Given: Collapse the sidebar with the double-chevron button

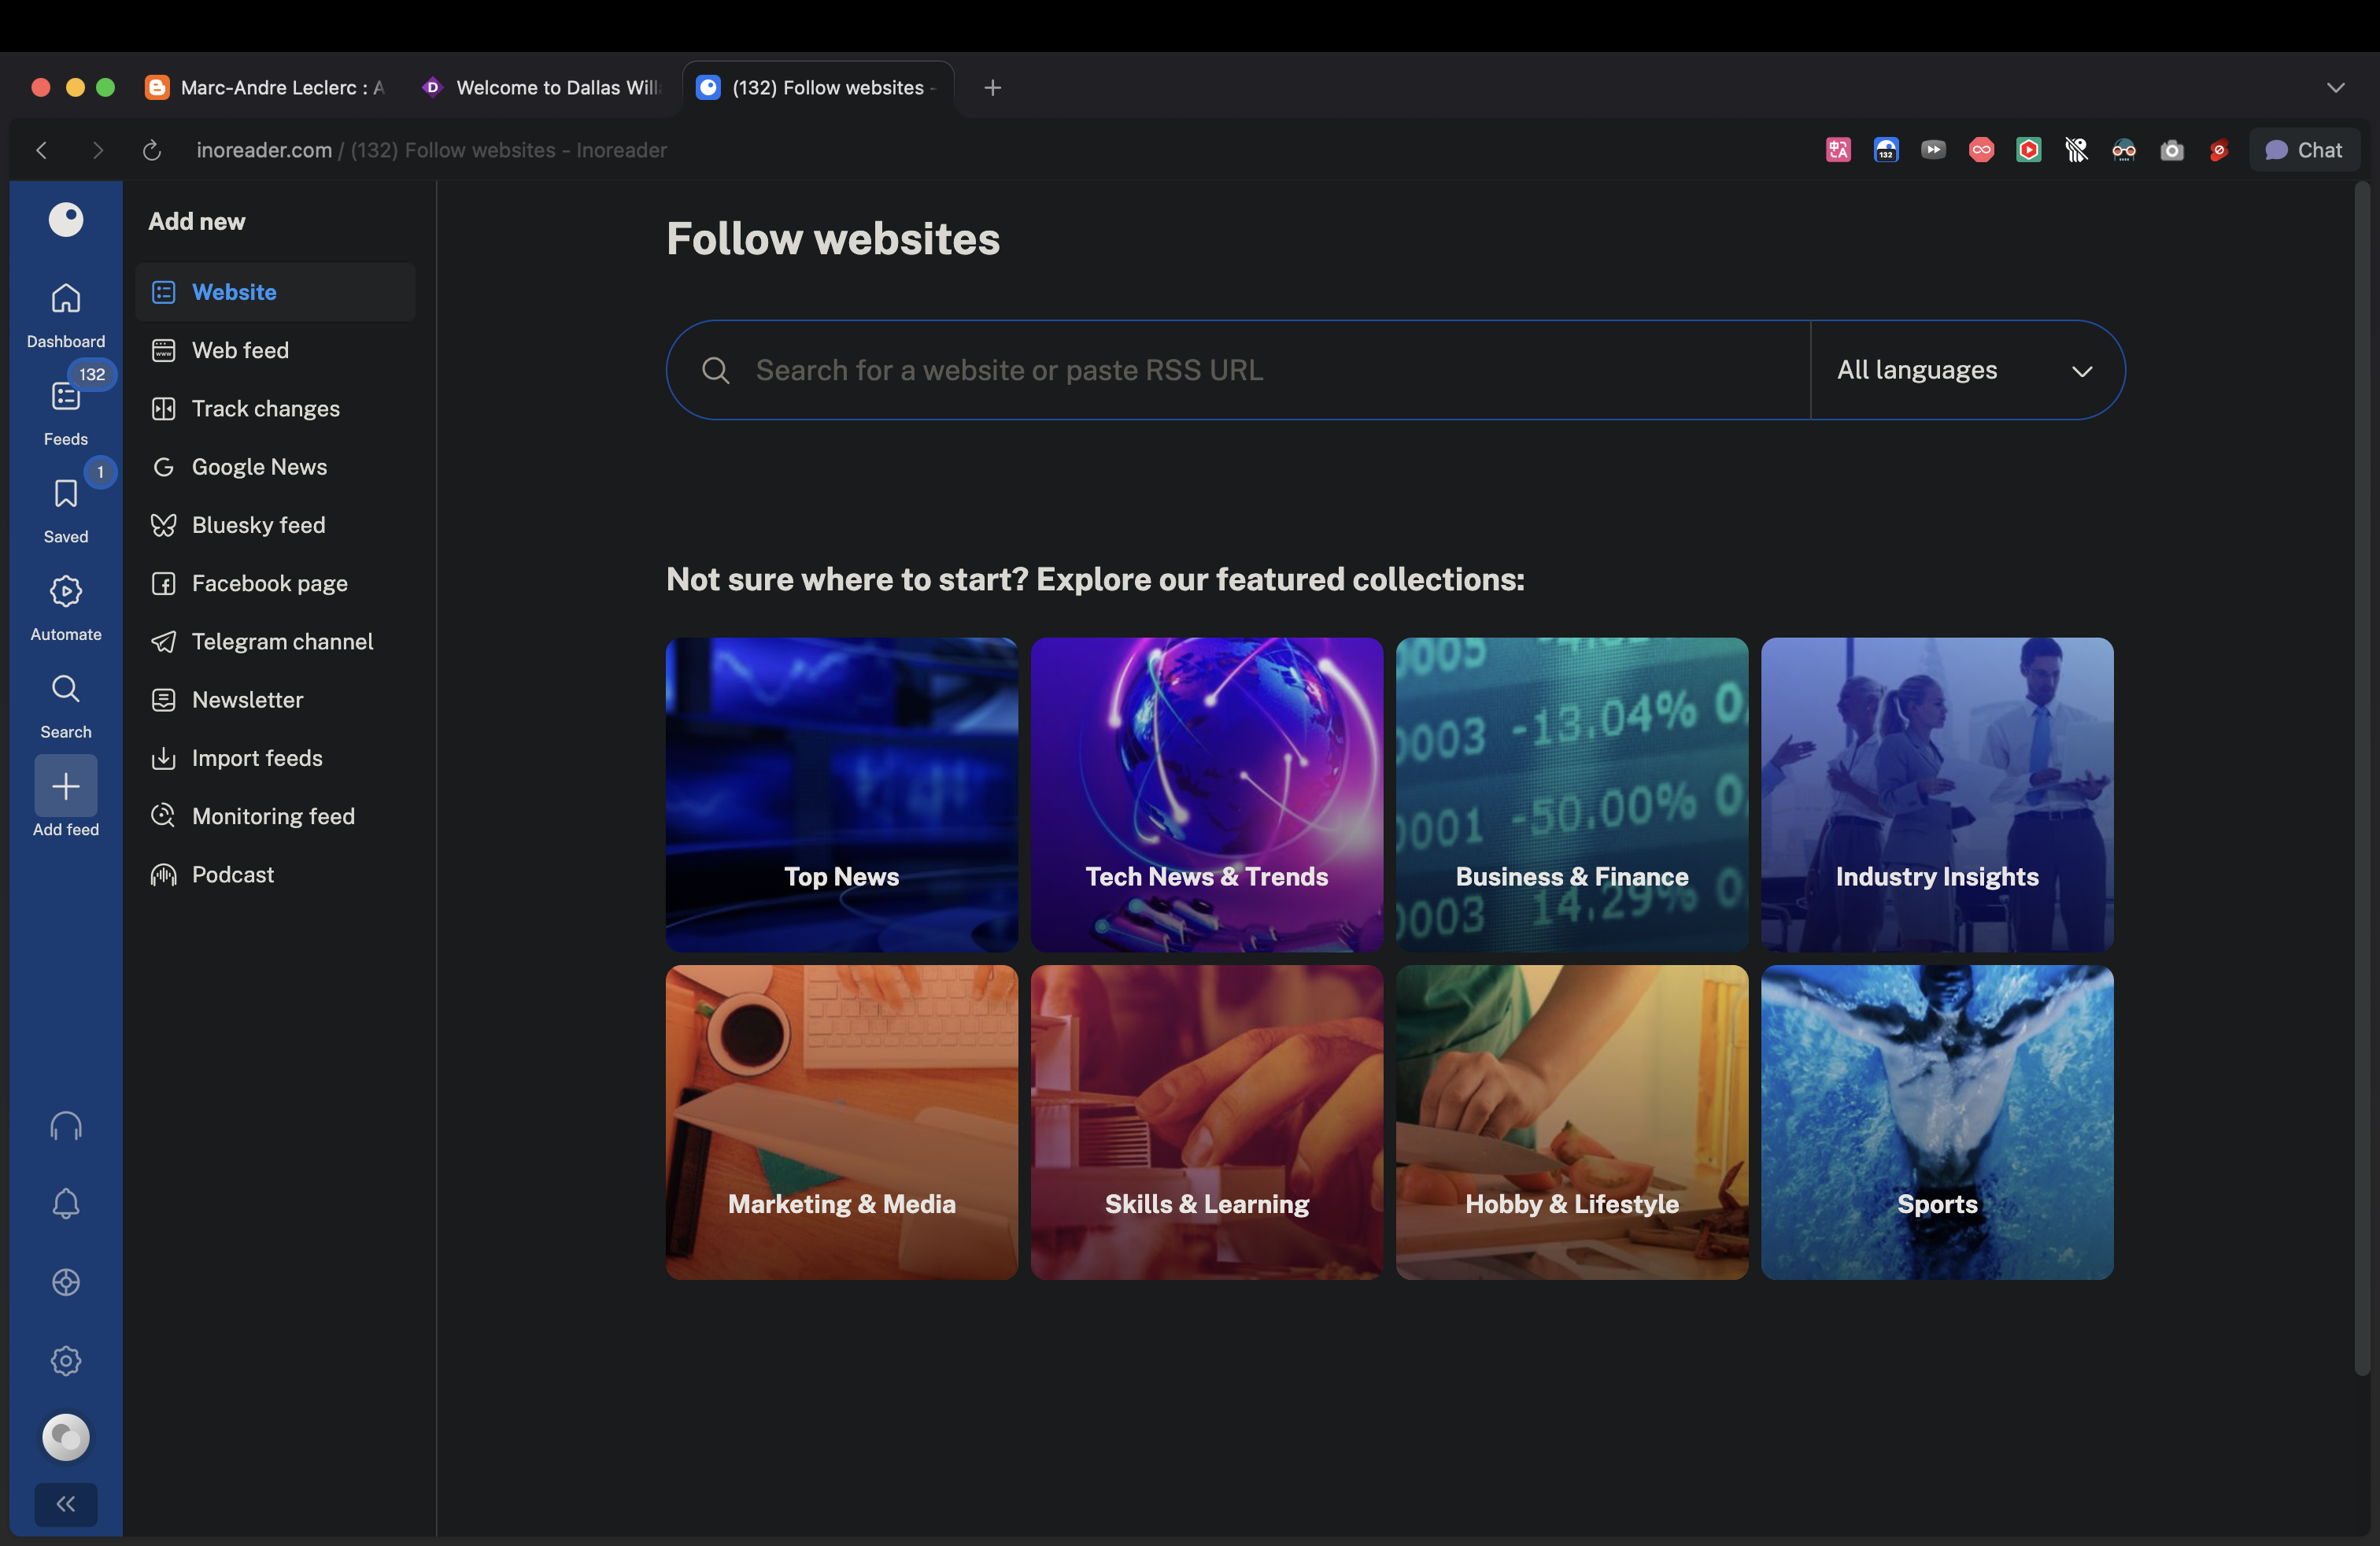Looking at the screenshot, I should tap(65, 1504).
